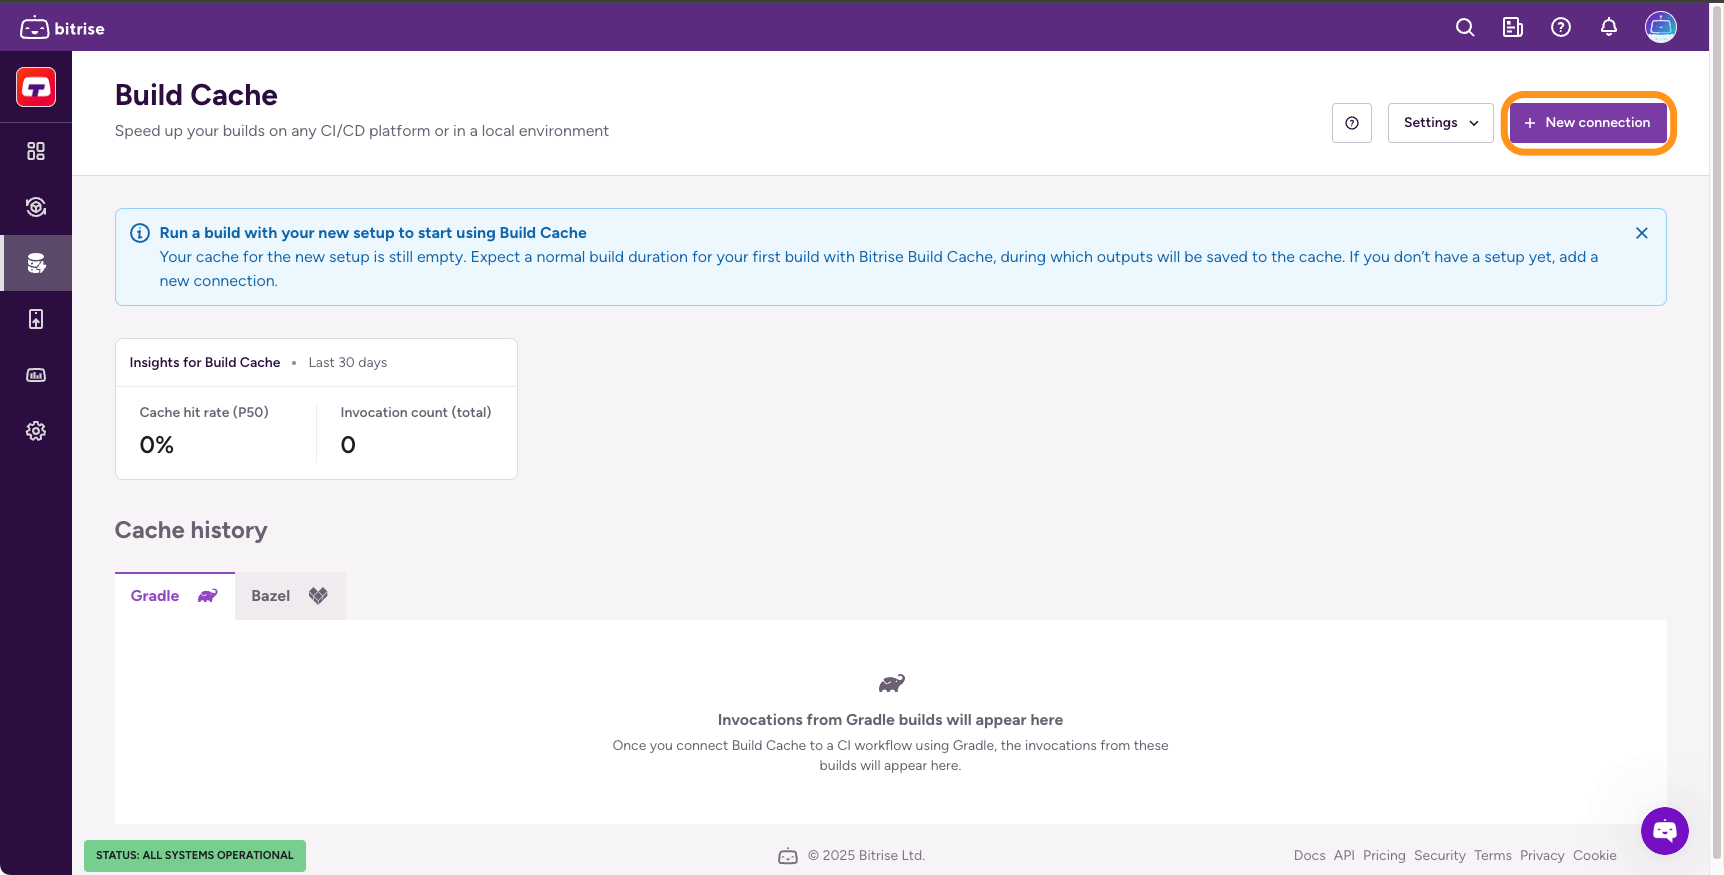Dismiss the Build Cache info banner
The height and width of the screenshot is (875, 1724).
1641,233
